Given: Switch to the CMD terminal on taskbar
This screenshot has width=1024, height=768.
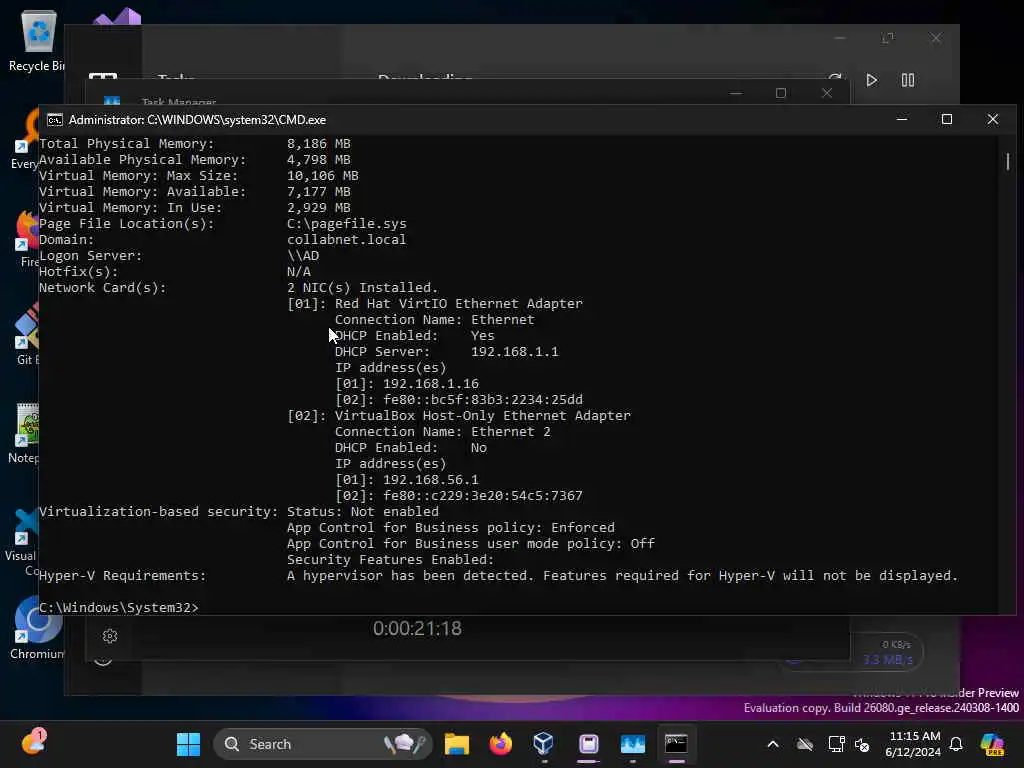Looking at the screenshot, I should coord(676,744).
